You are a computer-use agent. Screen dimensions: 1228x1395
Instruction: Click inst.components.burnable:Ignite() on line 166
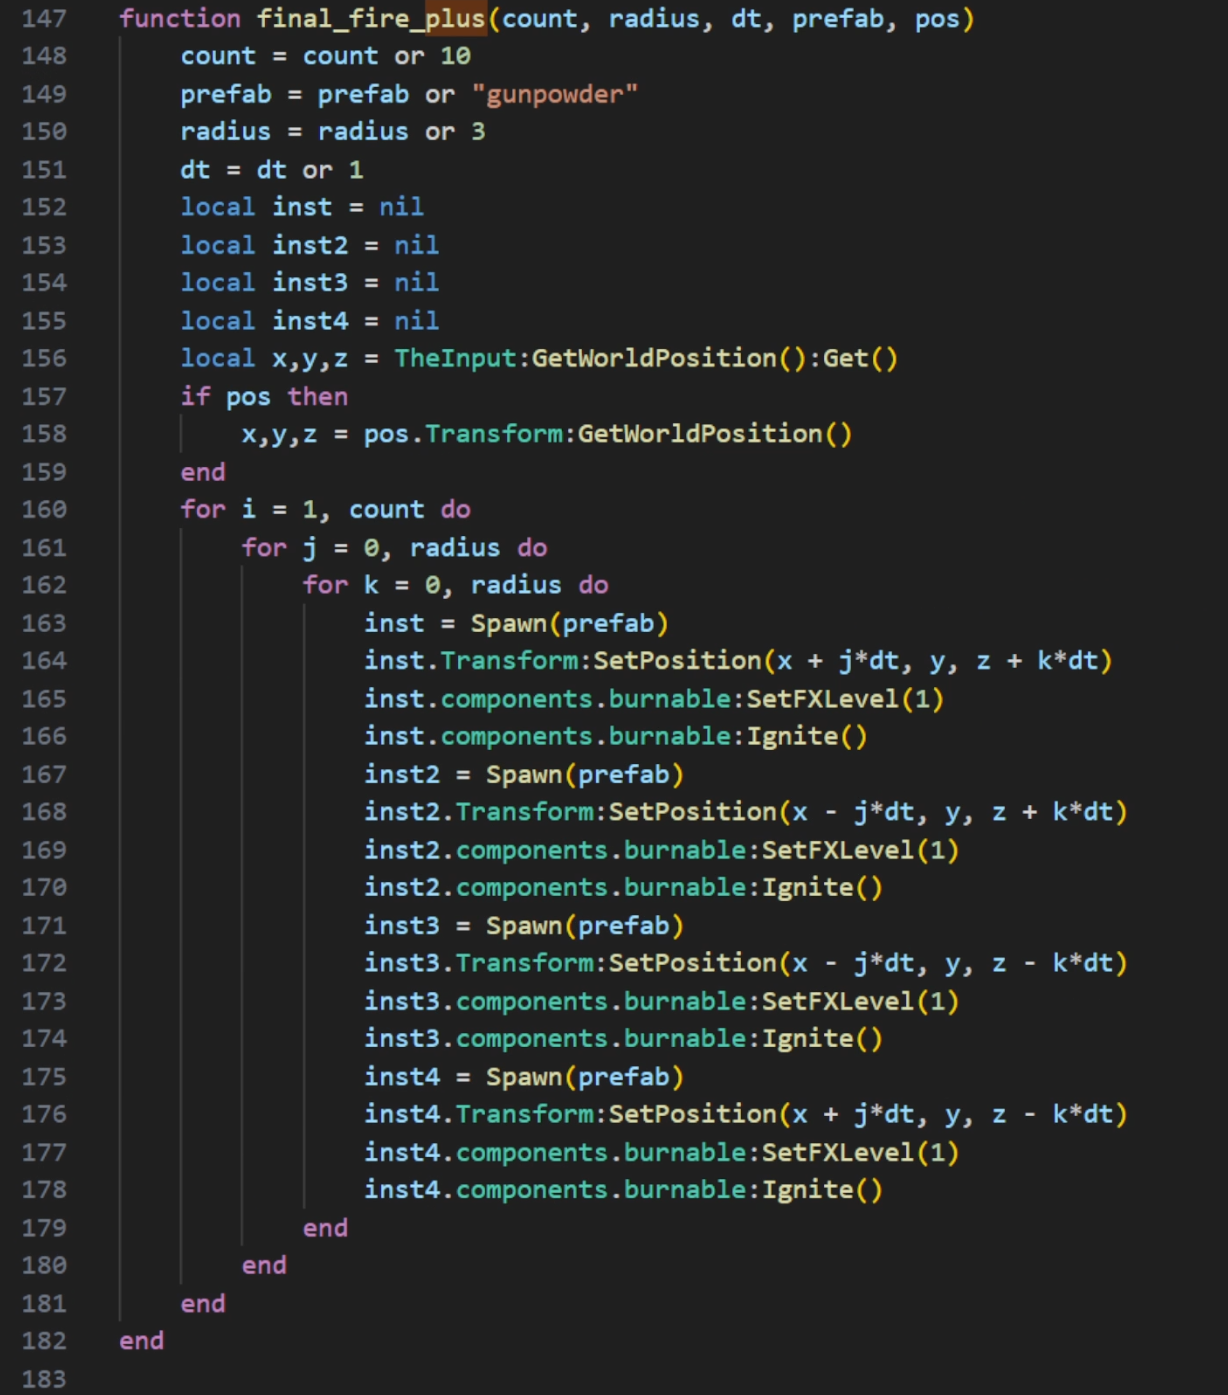616,737
